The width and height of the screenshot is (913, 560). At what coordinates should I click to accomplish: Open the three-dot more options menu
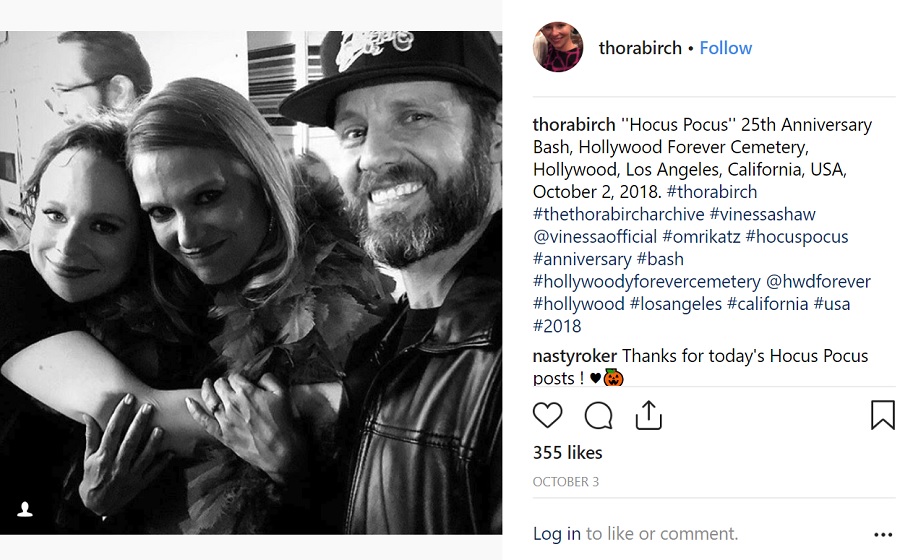click(882, 535)
